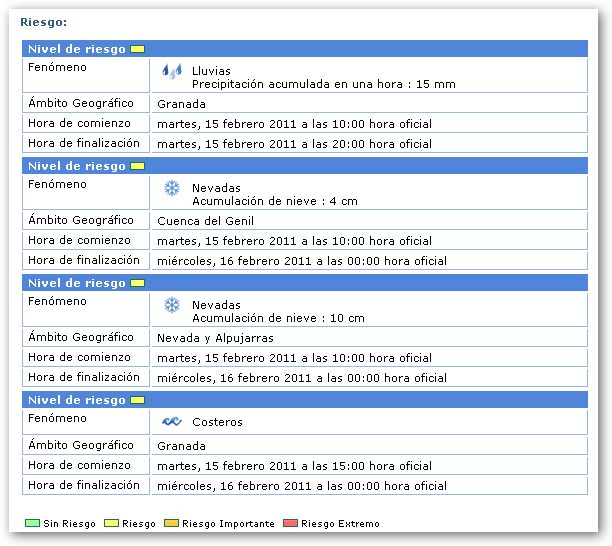Click the rain drops icon beside Lluvias
The height and width of the screenshot is (546, 612).
point(172,71)
